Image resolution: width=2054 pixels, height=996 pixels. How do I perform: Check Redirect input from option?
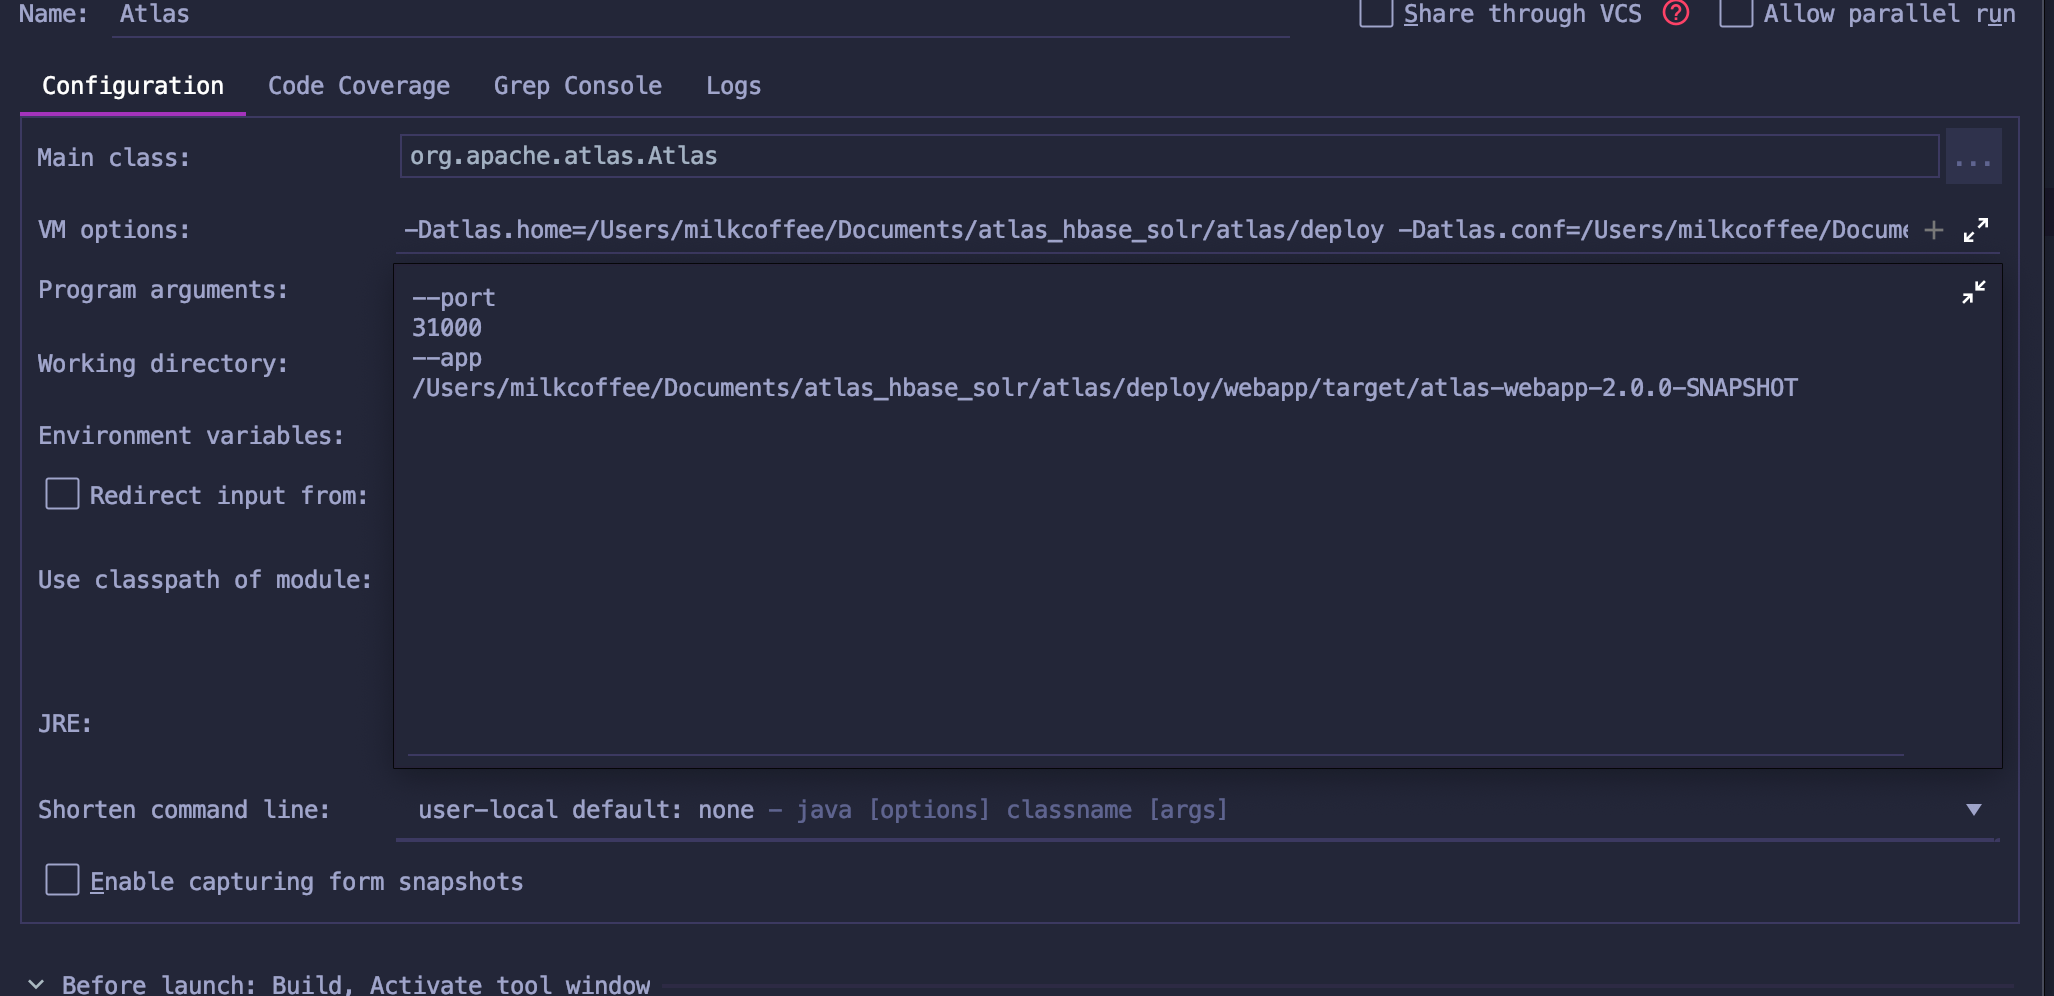click(x=62, y=493)
